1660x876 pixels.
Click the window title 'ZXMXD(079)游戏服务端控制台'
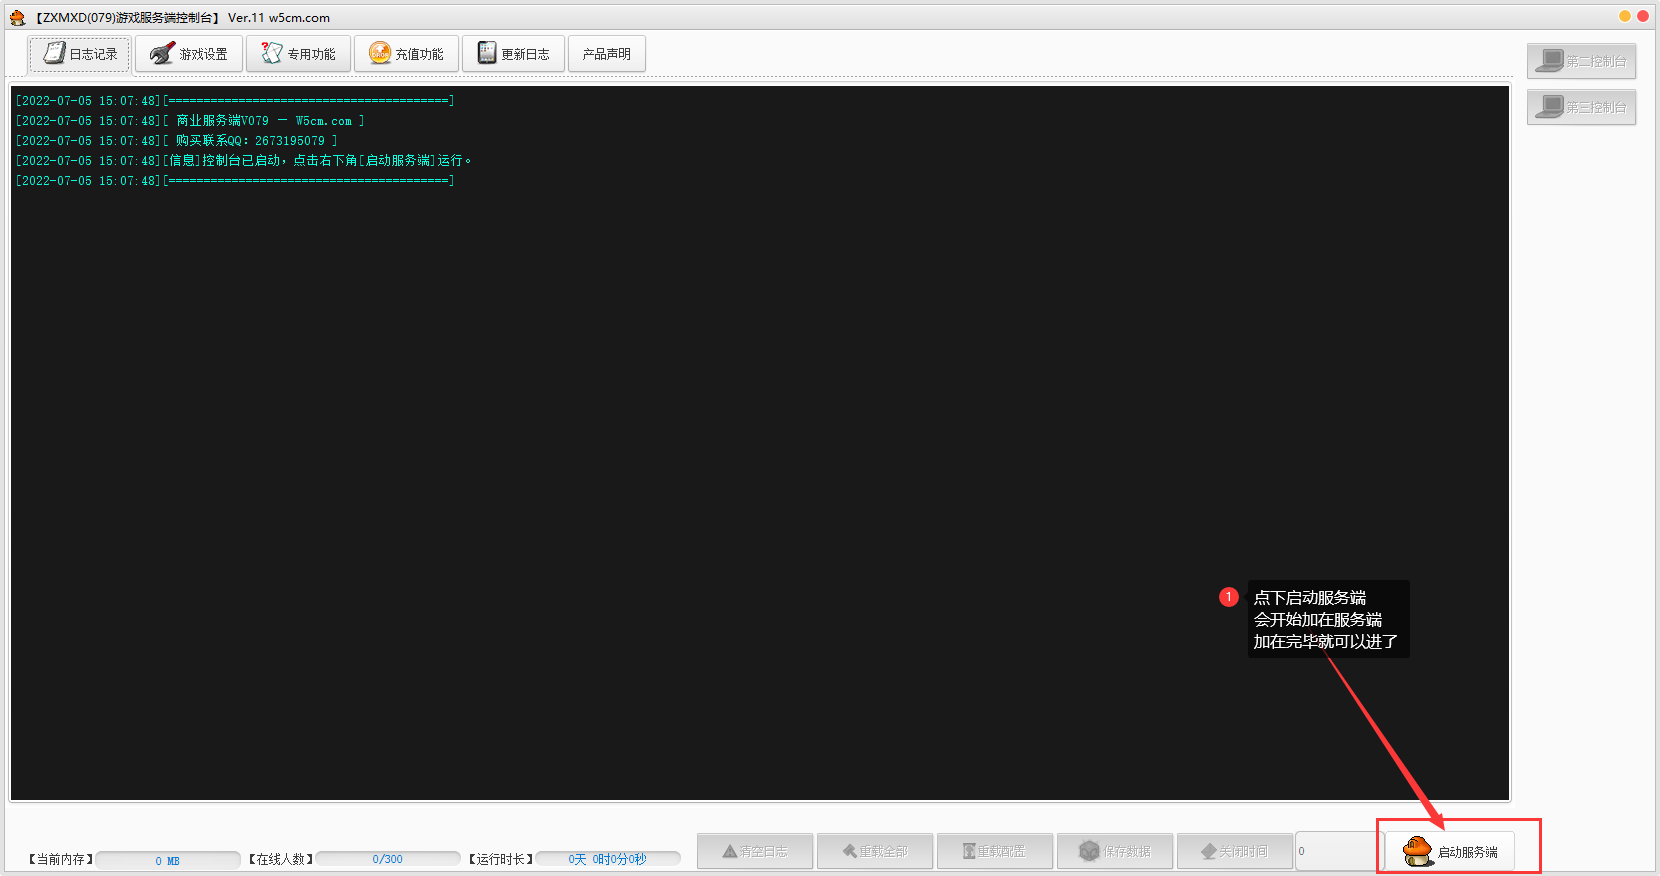pyautogui.click(x=128, y=18)
